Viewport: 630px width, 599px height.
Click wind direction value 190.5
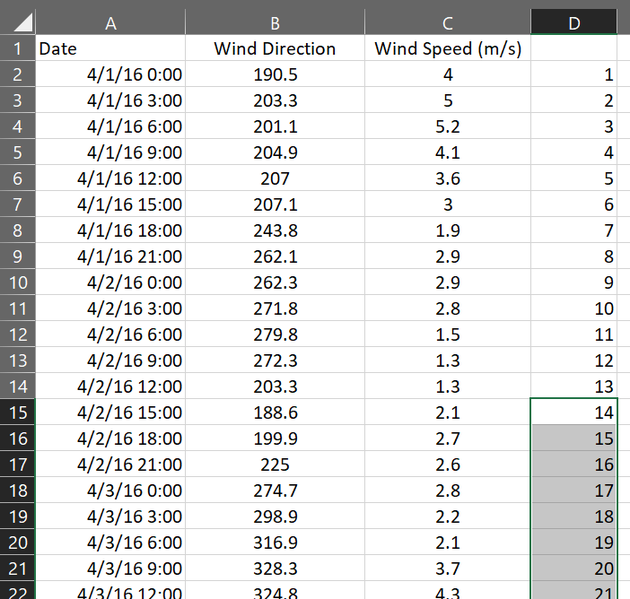275,74
